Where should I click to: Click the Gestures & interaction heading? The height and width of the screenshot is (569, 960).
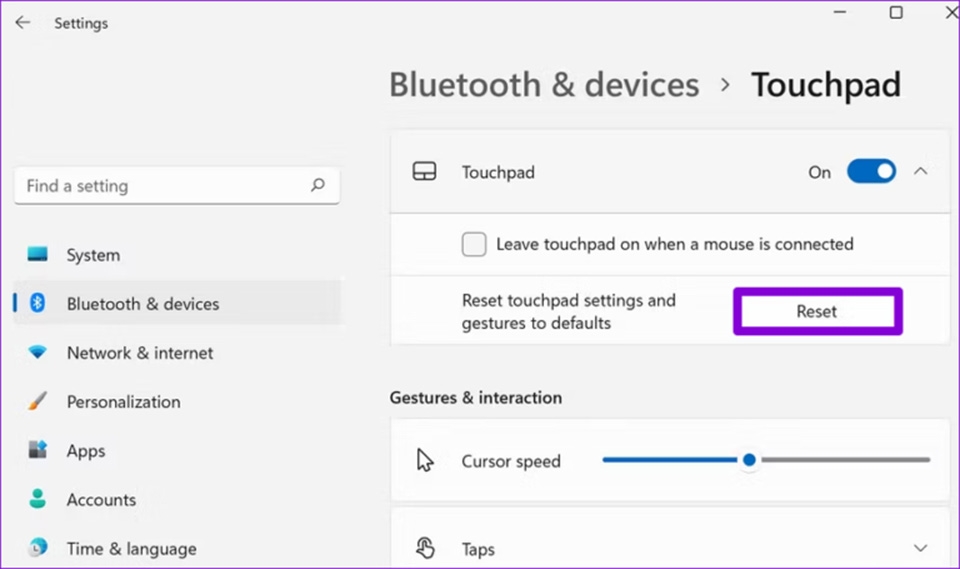point(476,398)
